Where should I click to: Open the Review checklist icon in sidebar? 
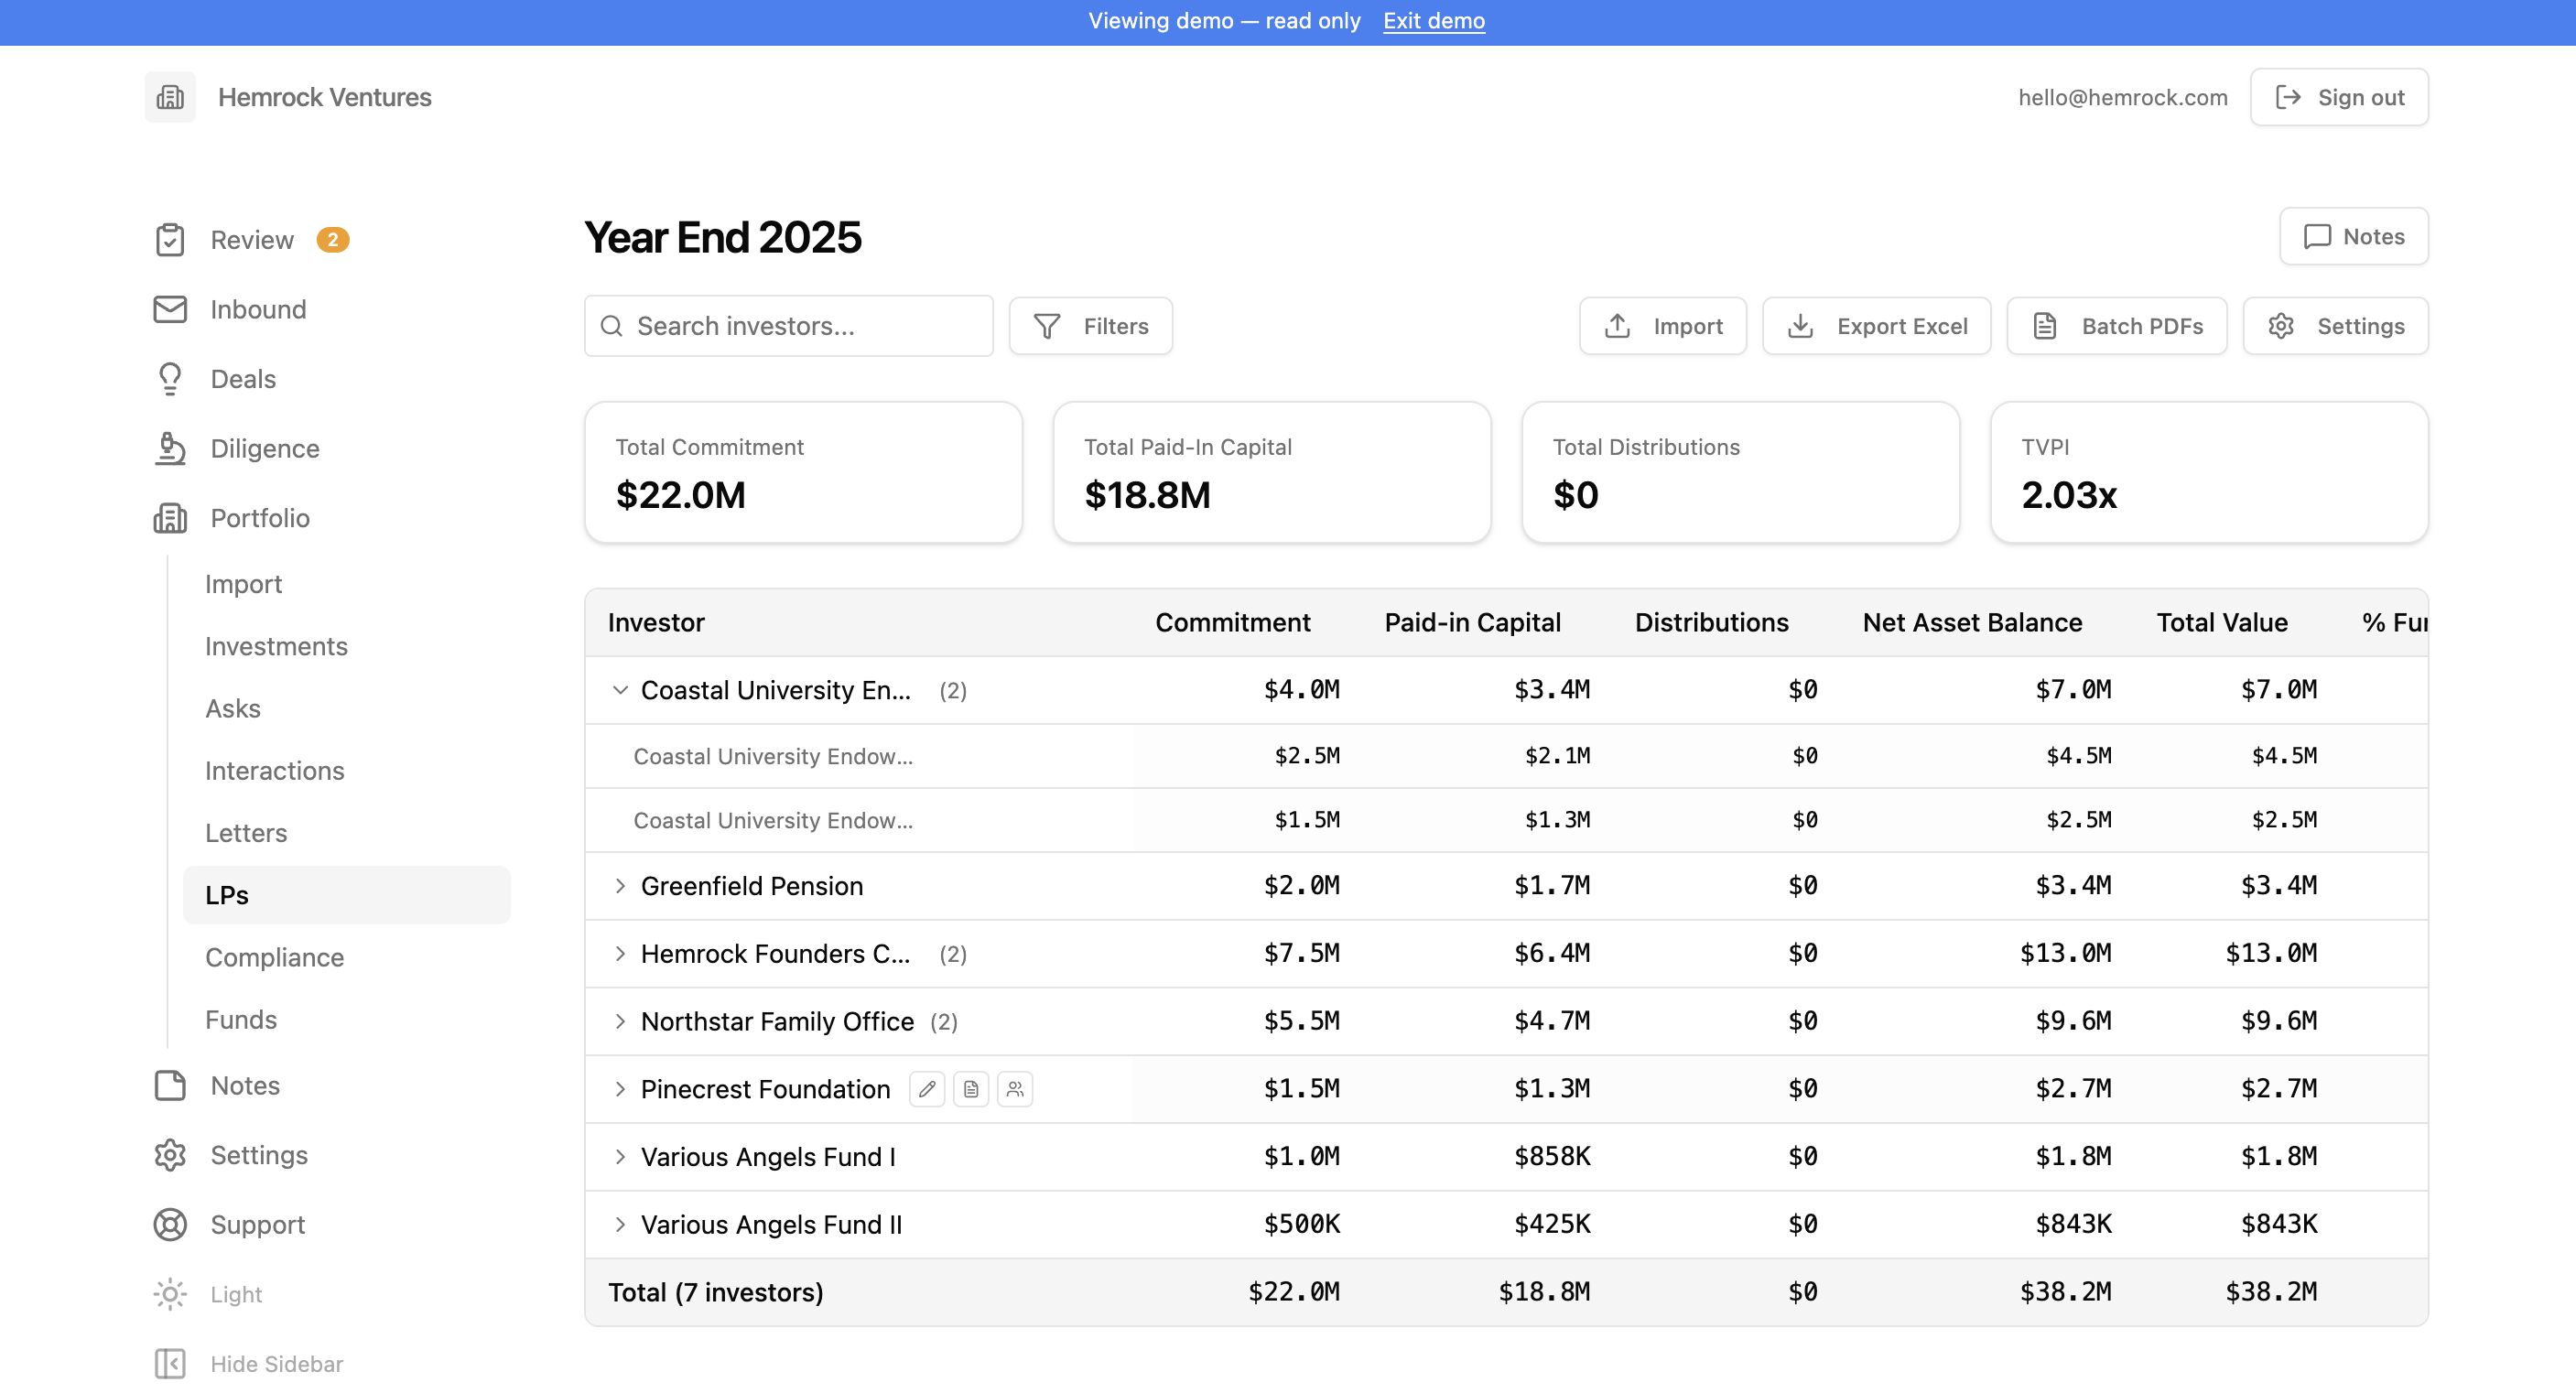tap(170, 240)
